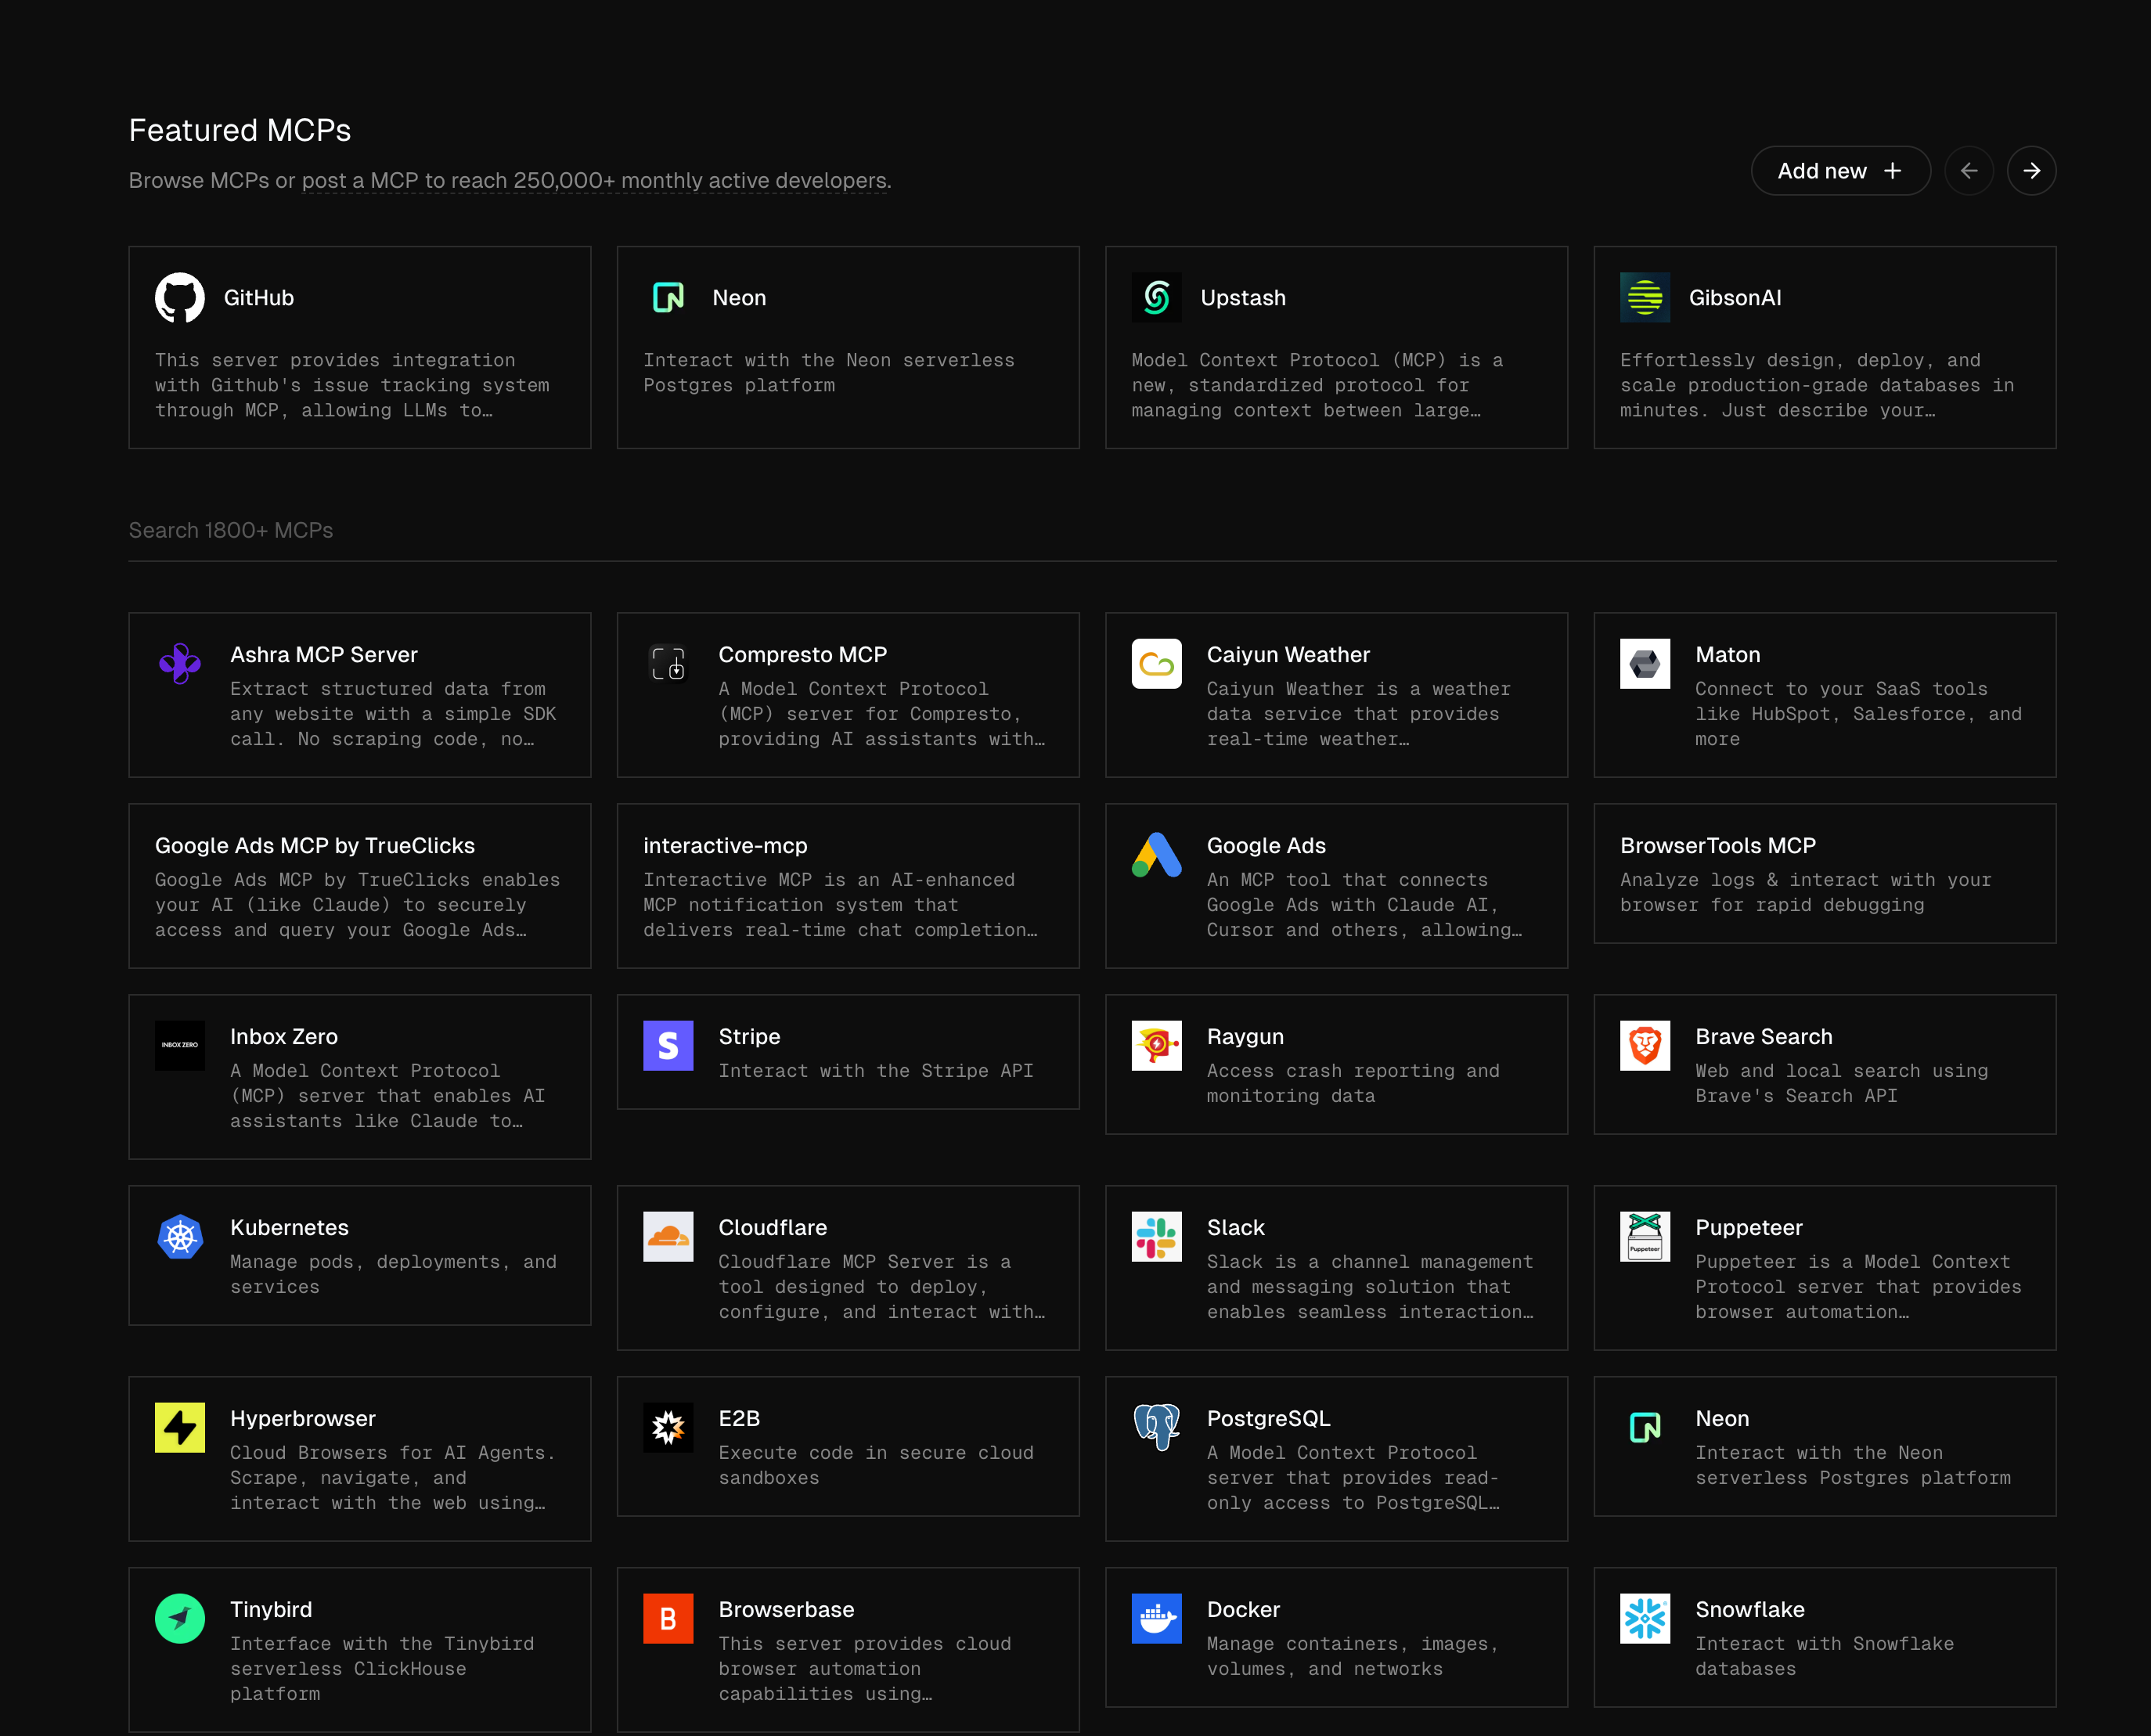The height and width of the screenshot is (1736, 2151).
Task: Click the Slack colorful logo icon
Action: (x=1156, y=1237)
